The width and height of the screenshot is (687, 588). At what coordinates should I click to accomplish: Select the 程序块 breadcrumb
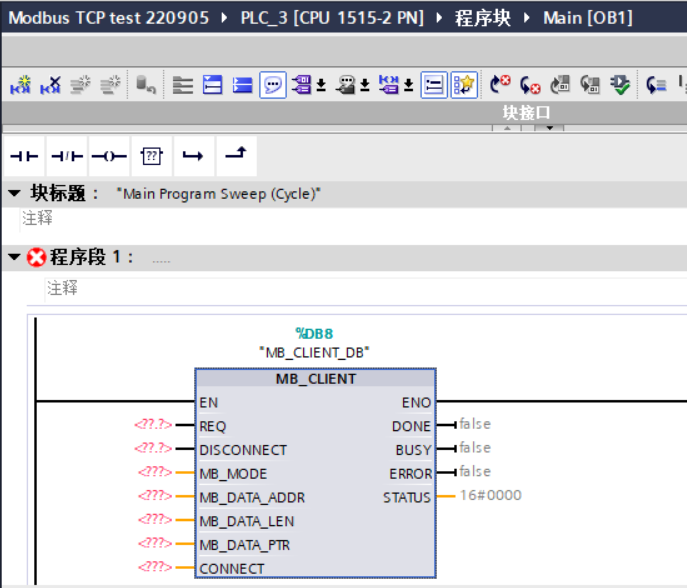pyautogui.click(x=483, y=18)
